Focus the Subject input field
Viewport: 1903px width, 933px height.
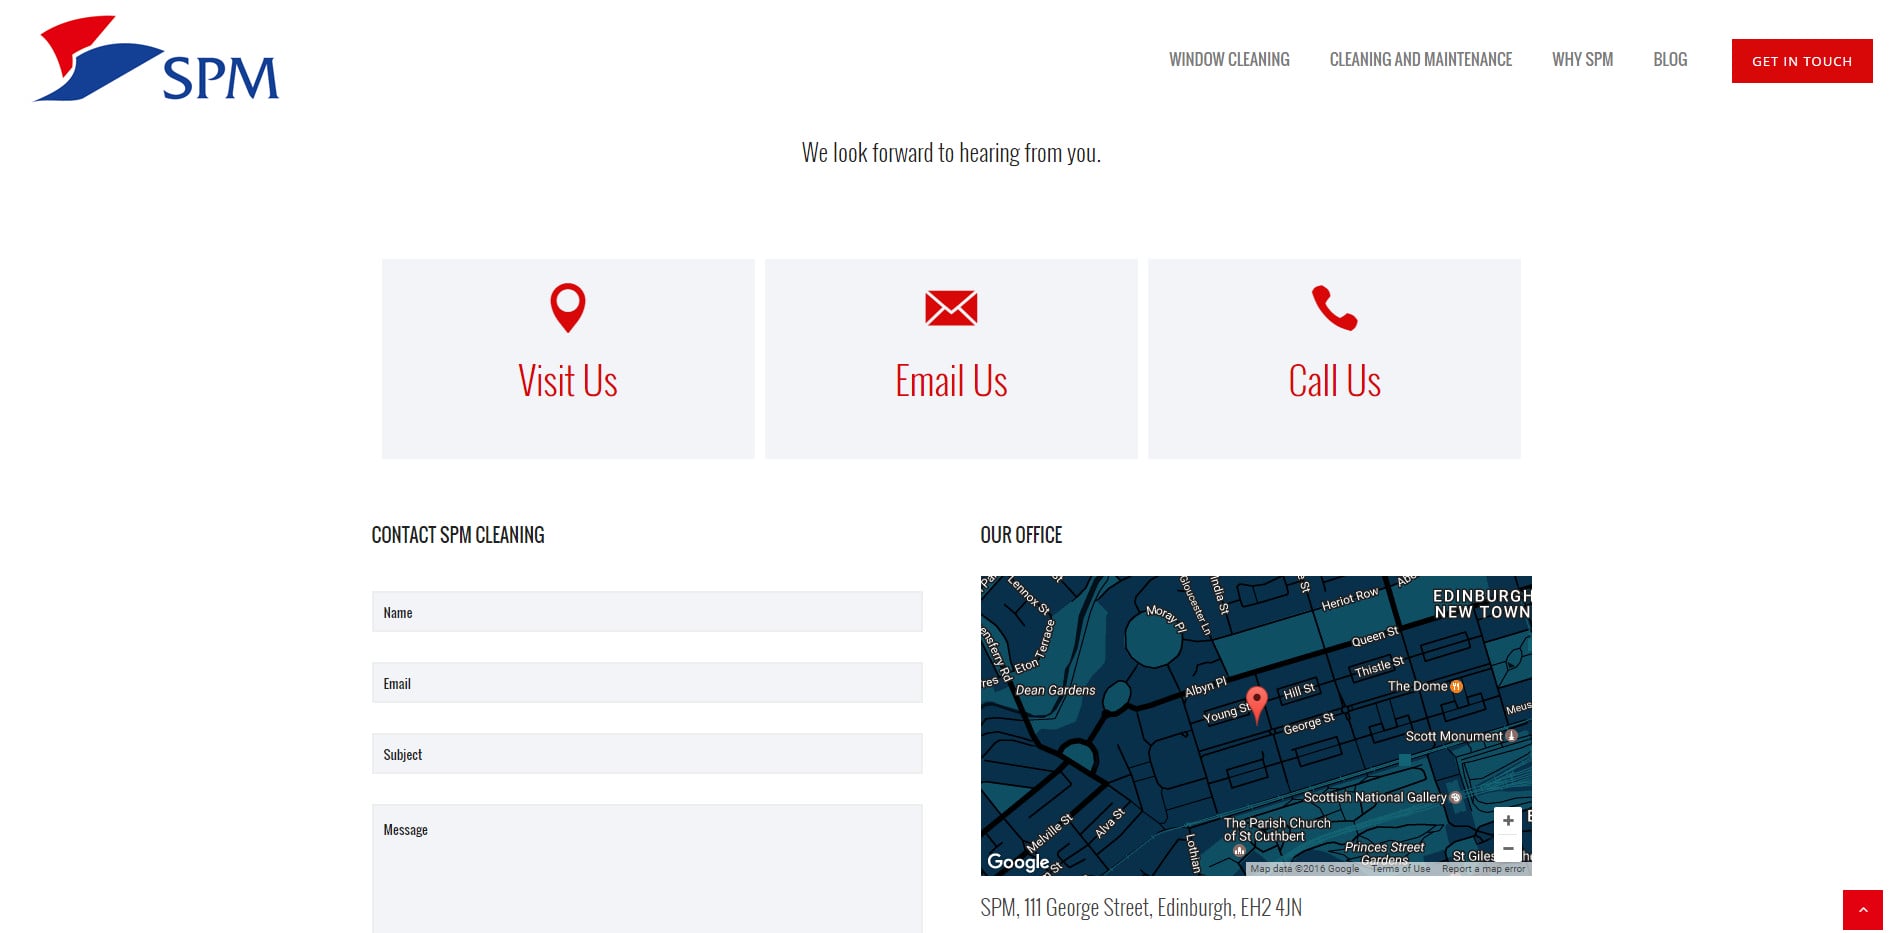click(647, 754)
